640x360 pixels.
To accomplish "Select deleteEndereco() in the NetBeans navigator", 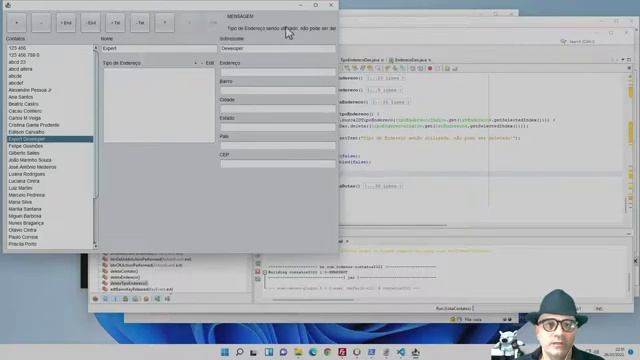I will (x=124, y=277).
